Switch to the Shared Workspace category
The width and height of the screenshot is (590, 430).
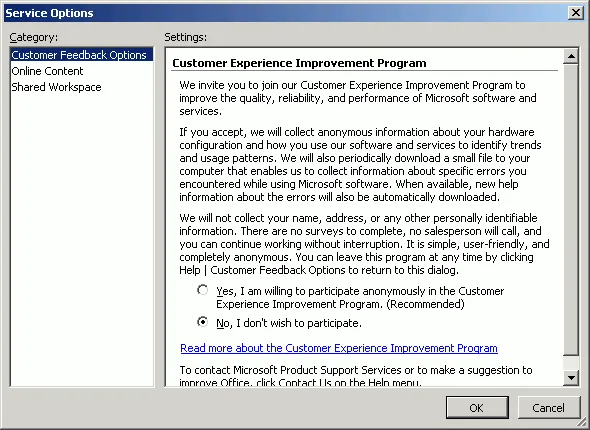[56, 87]
